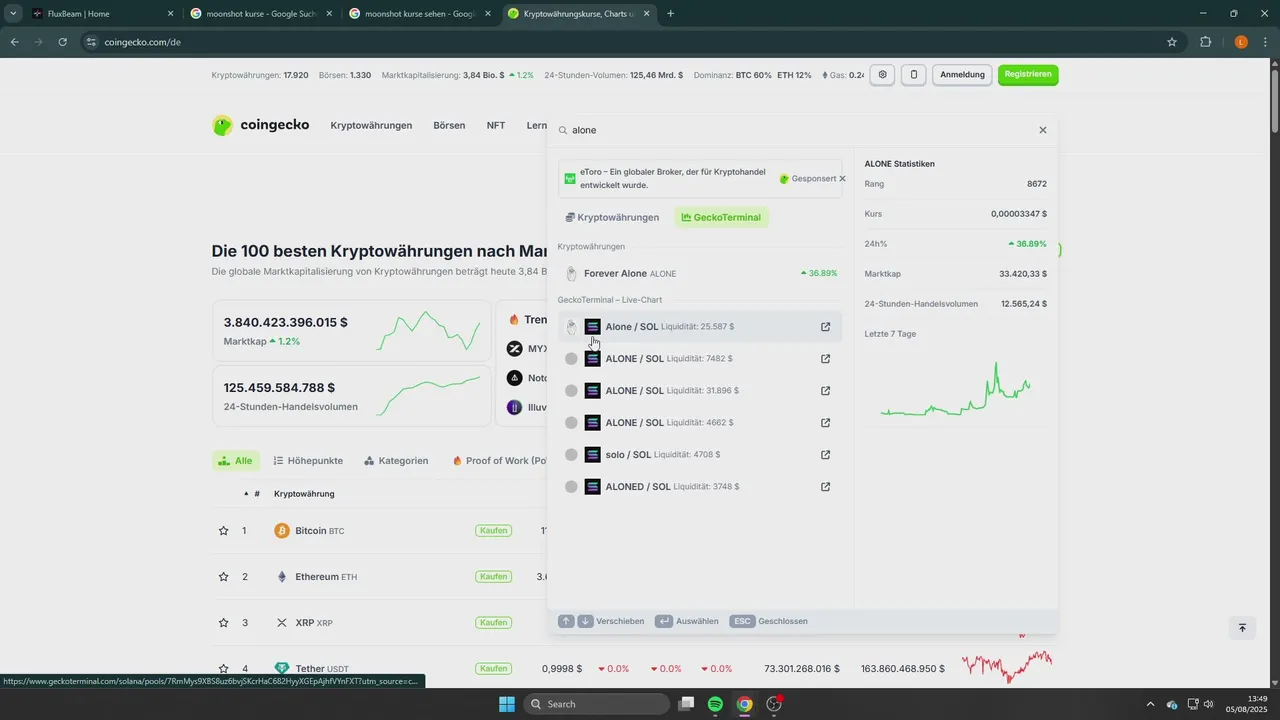Click the Ethereum ETH row name
1280x720 pixels.
(x=315, y=577)
